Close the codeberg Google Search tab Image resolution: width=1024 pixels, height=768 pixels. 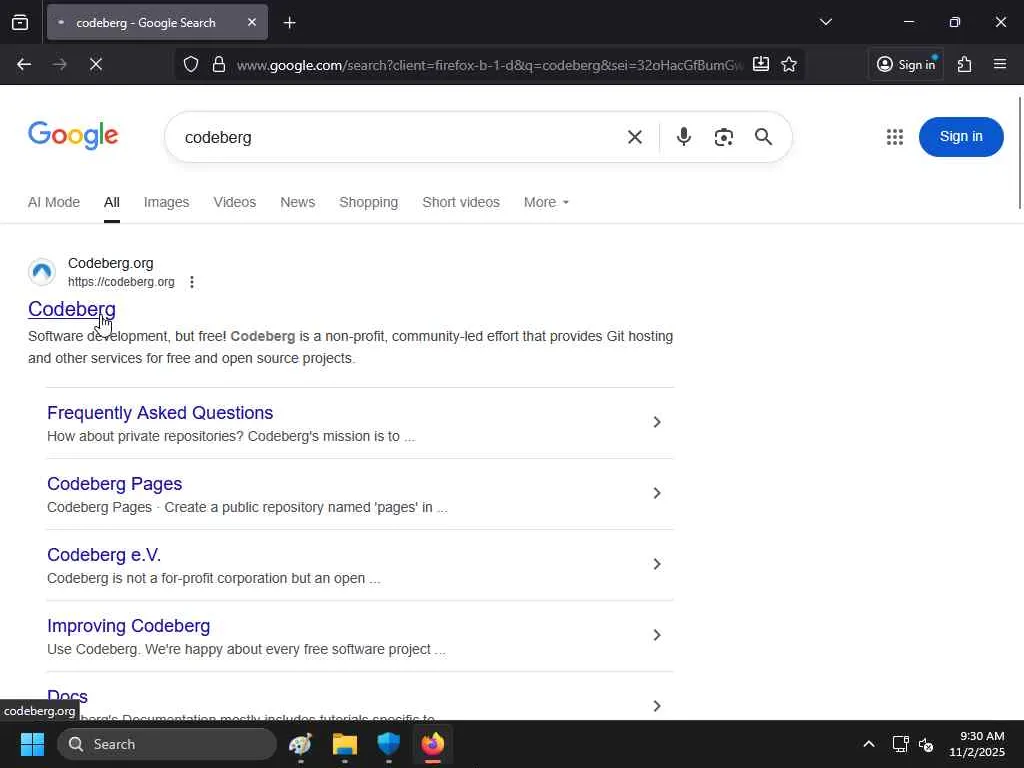pos(252,22)
